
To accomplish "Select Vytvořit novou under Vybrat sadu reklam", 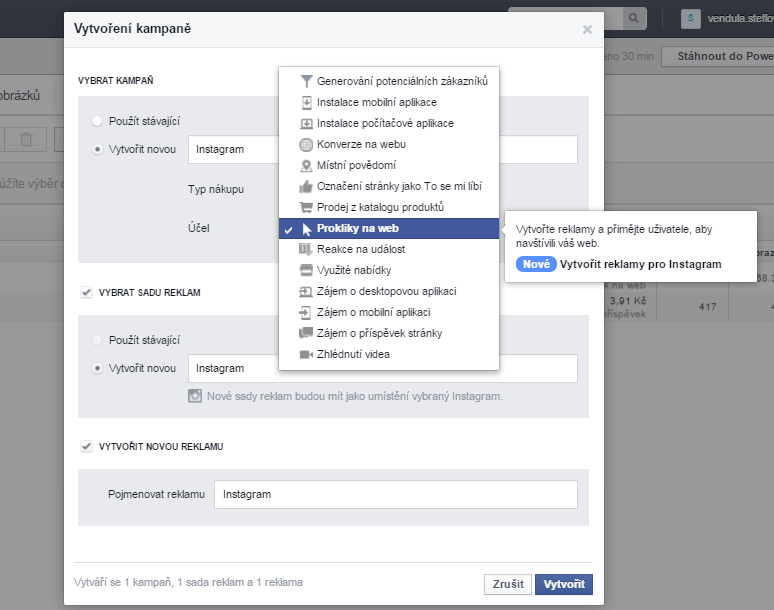I will (97, 368).
